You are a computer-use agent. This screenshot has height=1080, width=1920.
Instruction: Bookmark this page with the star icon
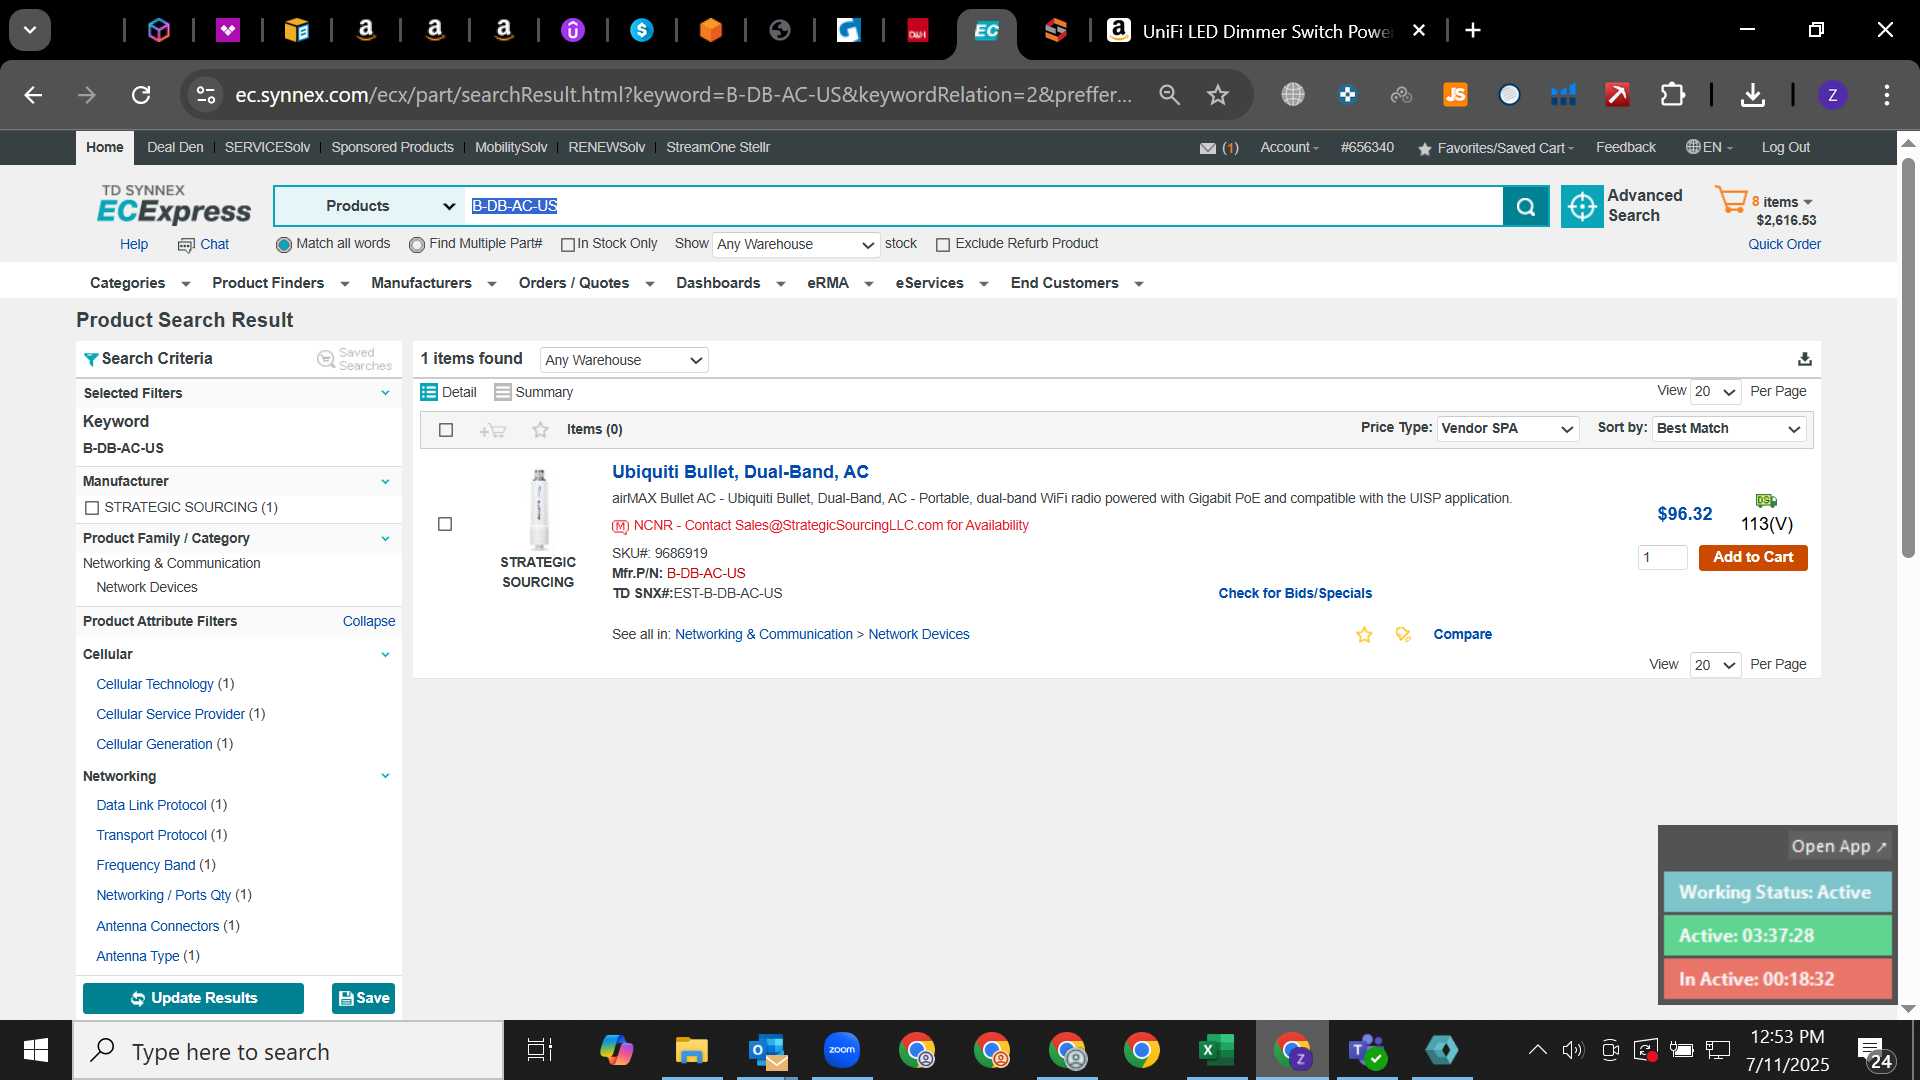tap(1217, 95)
